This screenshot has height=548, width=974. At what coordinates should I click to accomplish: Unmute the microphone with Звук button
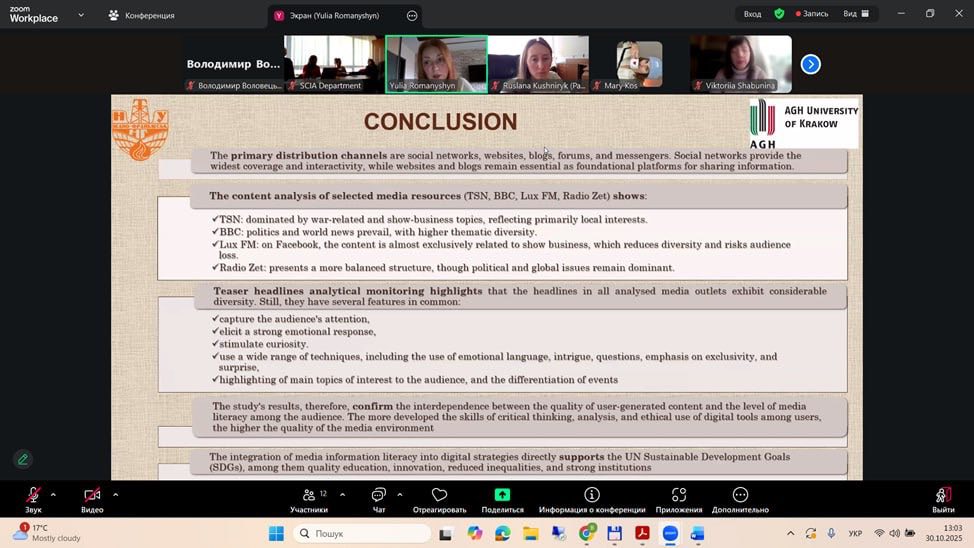(33, 496)
